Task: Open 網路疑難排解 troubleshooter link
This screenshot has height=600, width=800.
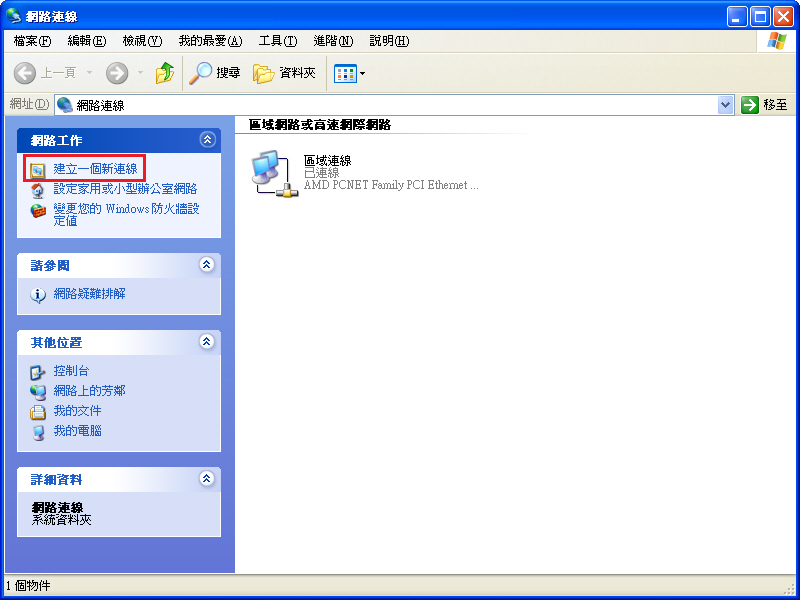Action: tap(89, 294)
